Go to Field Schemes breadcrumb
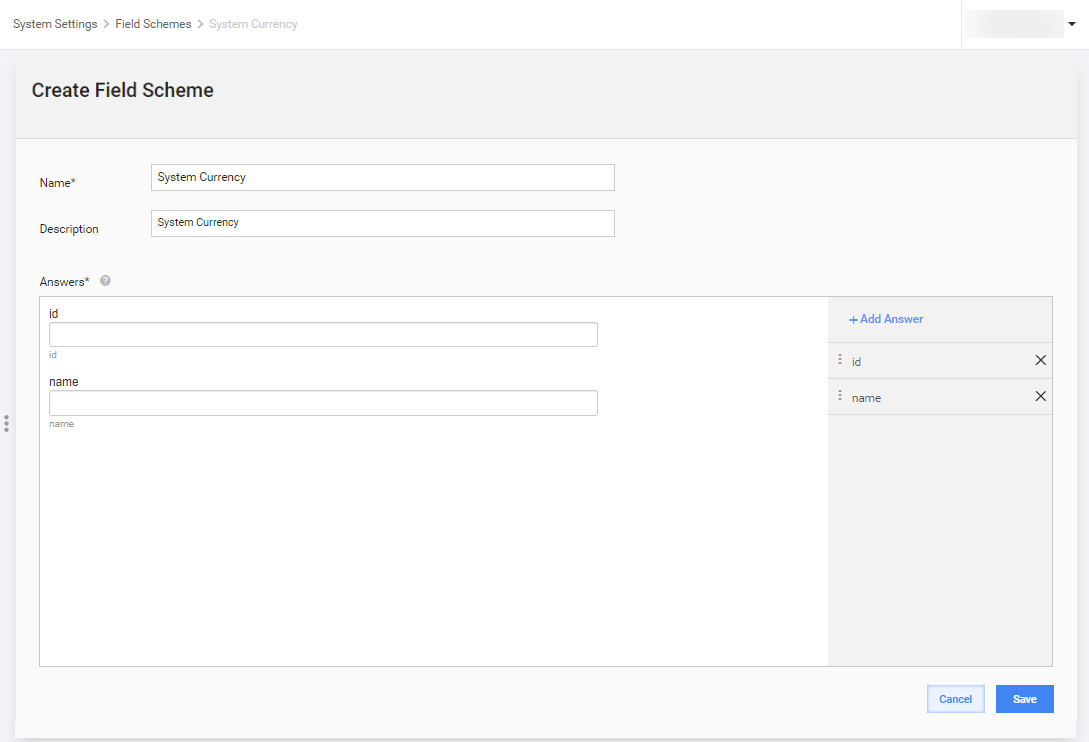This screenshot has height=742, width=1089. [x=153, y=24]
